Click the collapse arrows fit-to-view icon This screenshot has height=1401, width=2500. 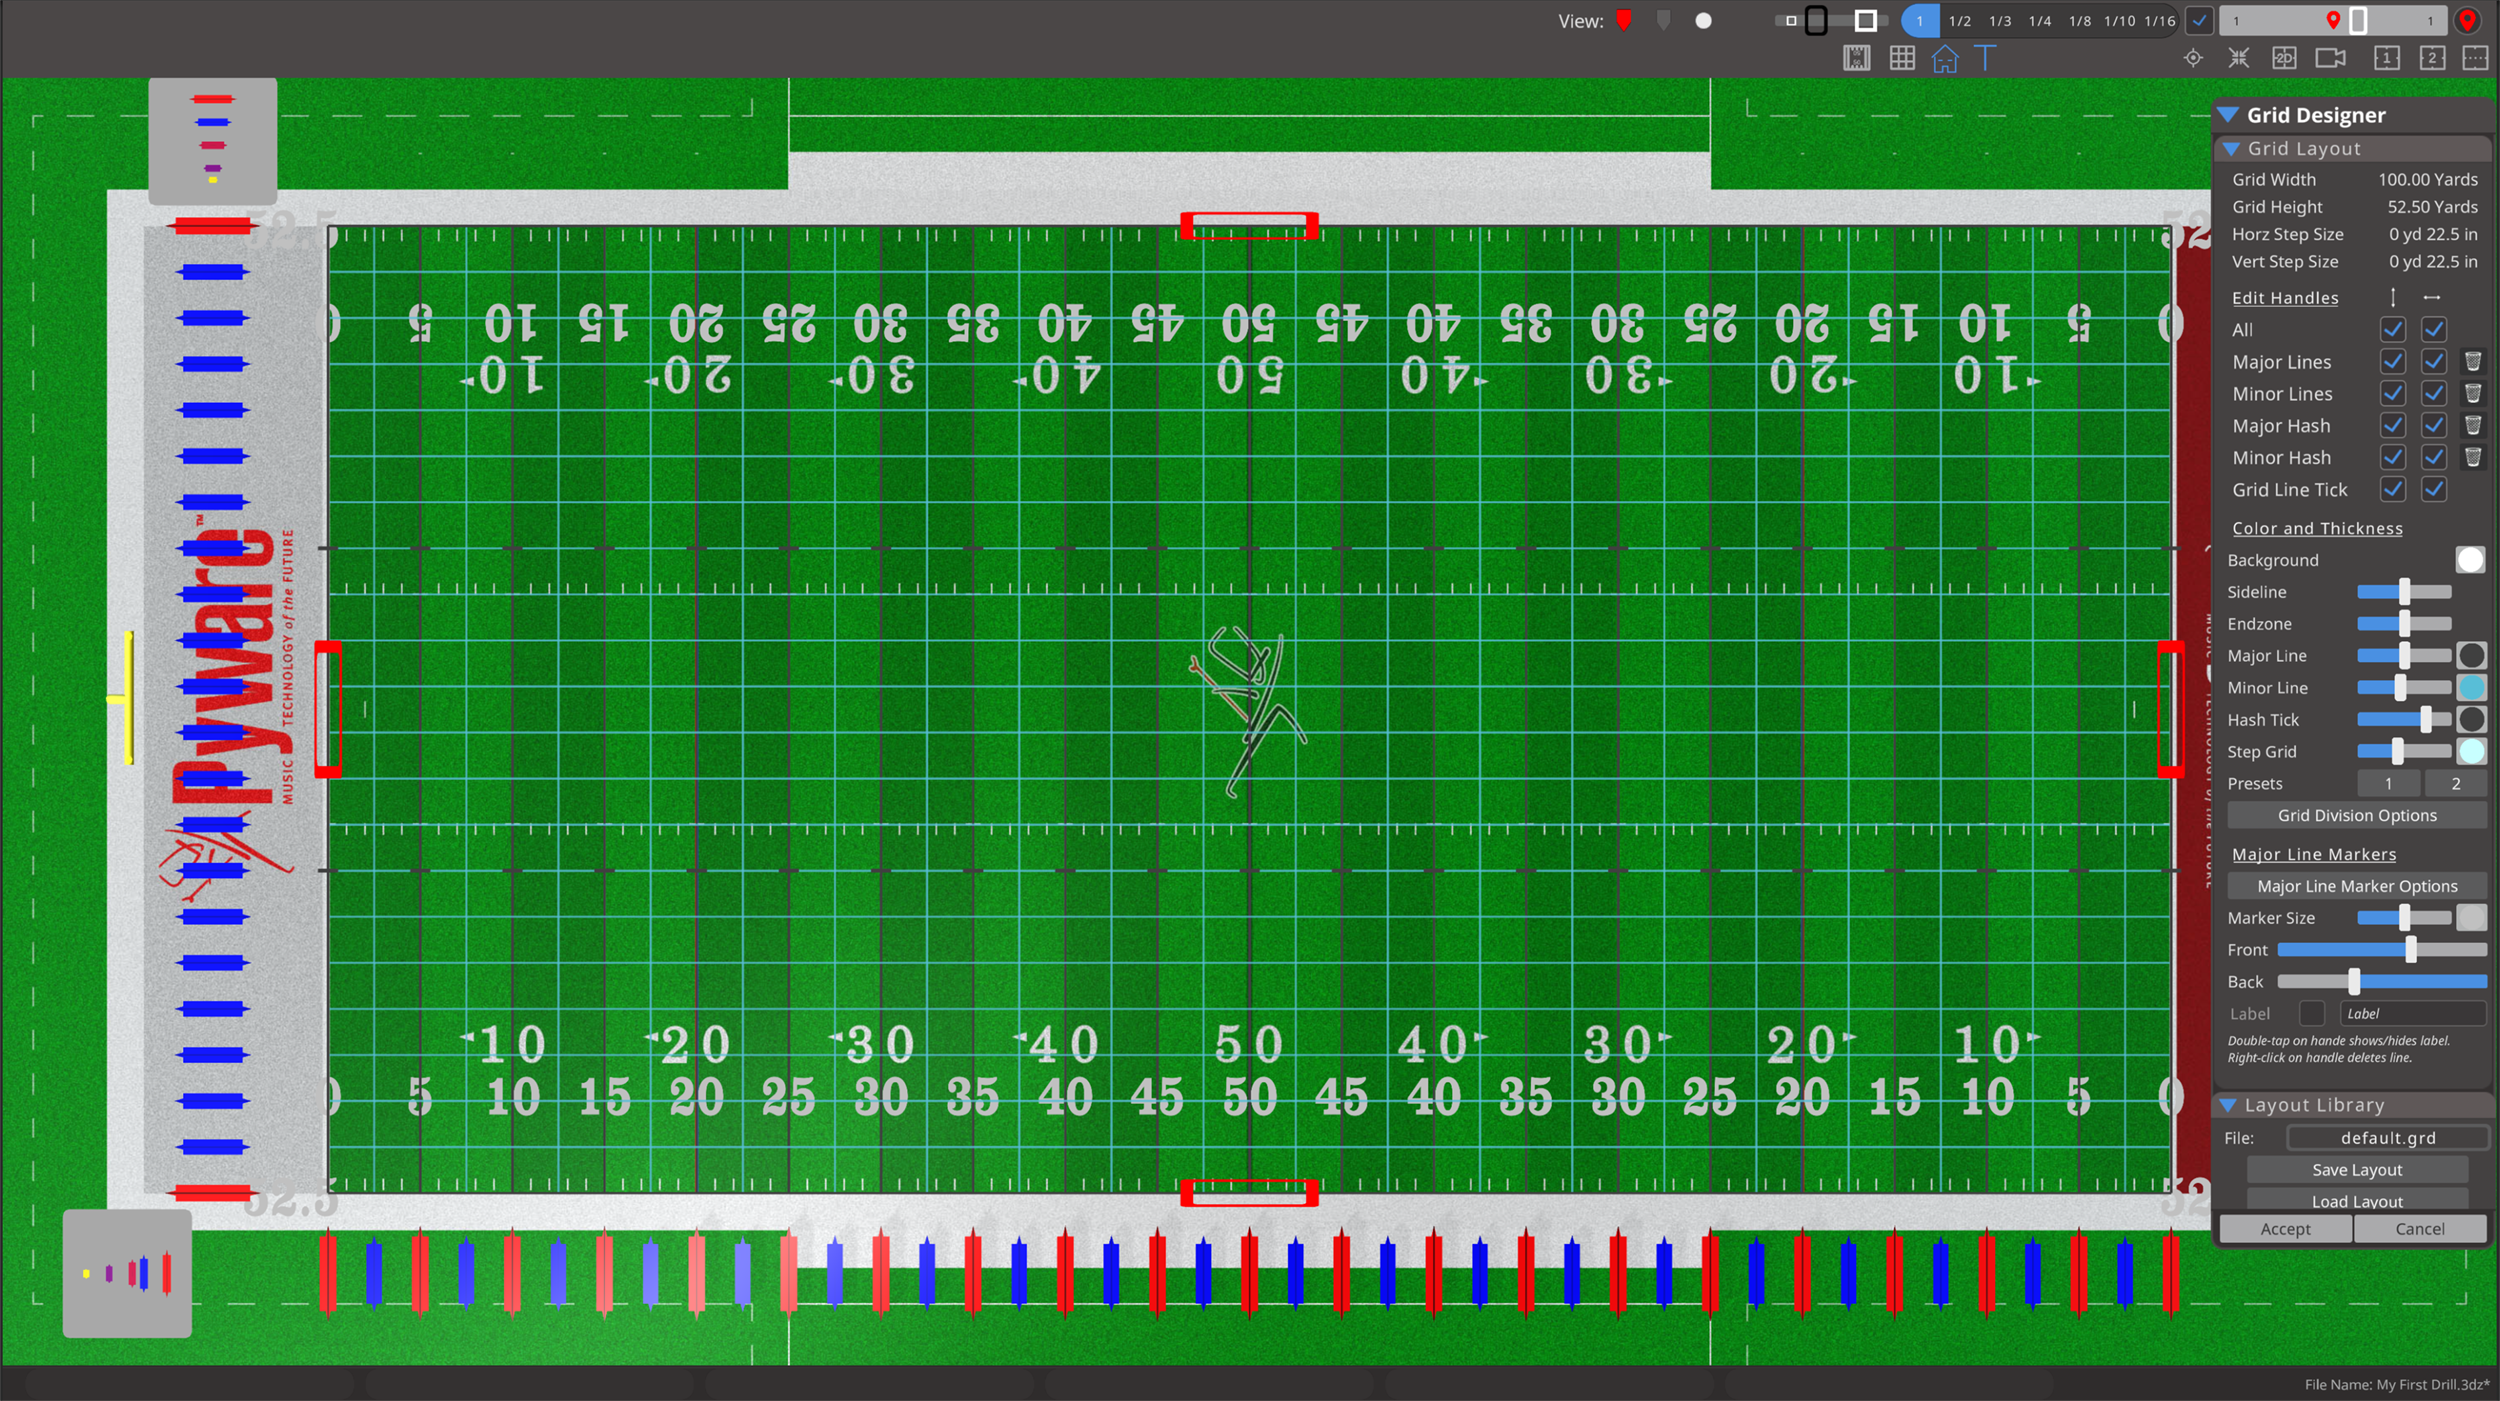pos(2239,58)
